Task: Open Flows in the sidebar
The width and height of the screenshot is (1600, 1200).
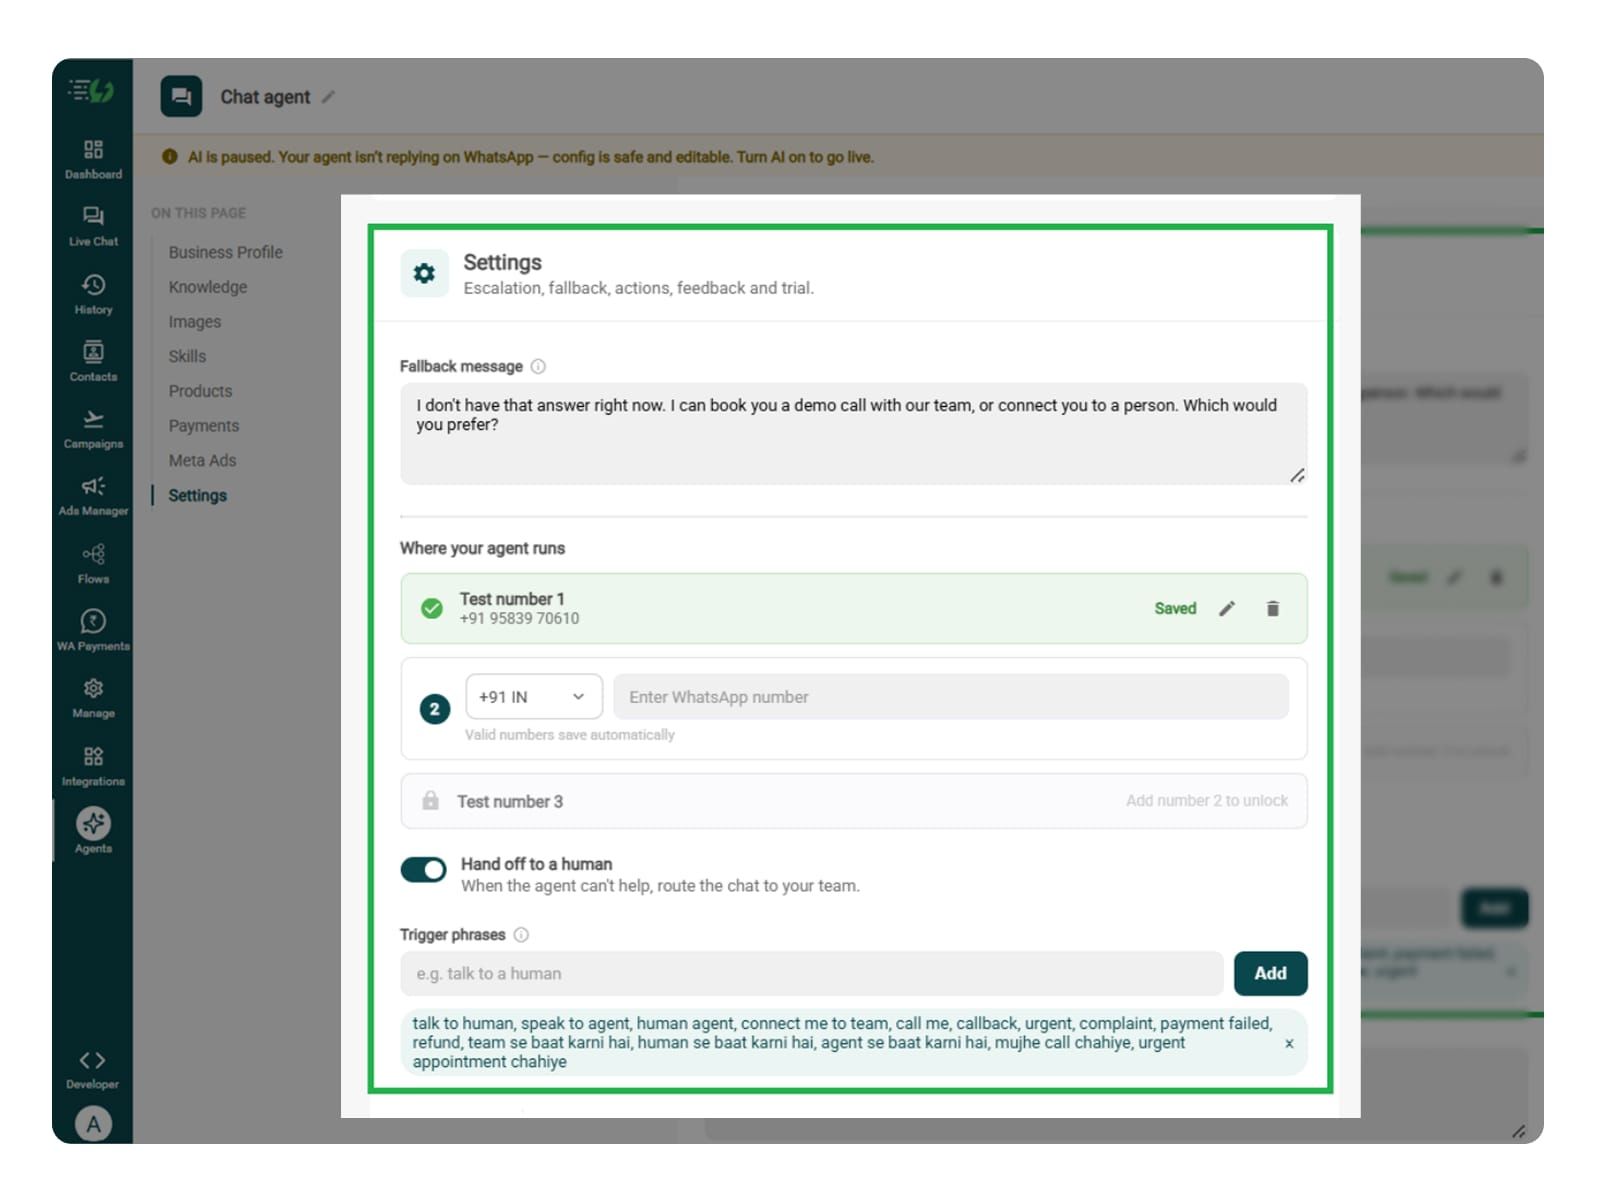Action: coord(93,563)
